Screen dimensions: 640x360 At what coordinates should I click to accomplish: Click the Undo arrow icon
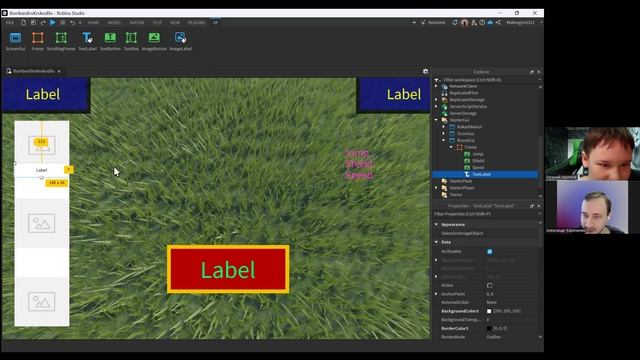pos(72,22)
